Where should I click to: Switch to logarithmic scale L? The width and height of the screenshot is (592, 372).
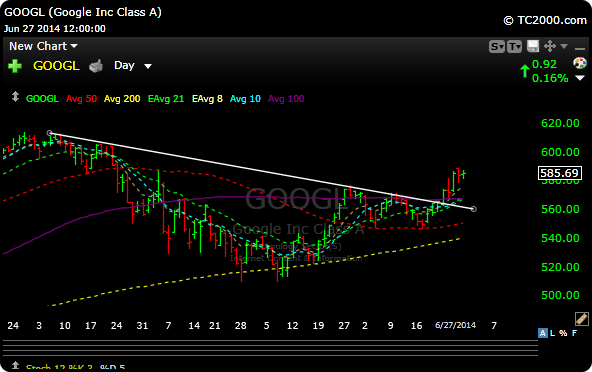(x=553, y=333)
